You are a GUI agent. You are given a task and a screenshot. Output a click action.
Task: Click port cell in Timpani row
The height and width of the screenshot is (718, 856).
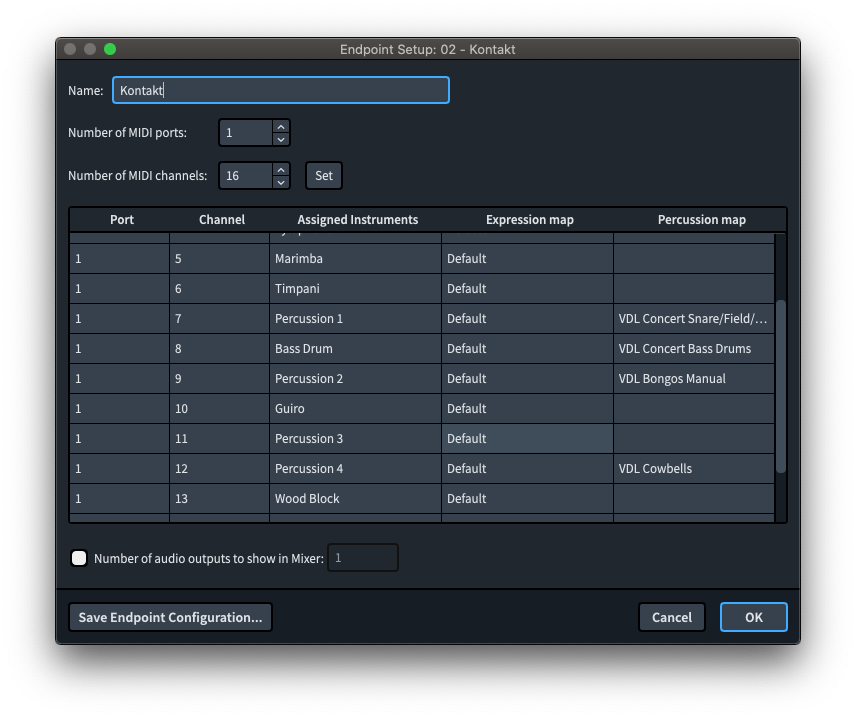pos(120,289)
